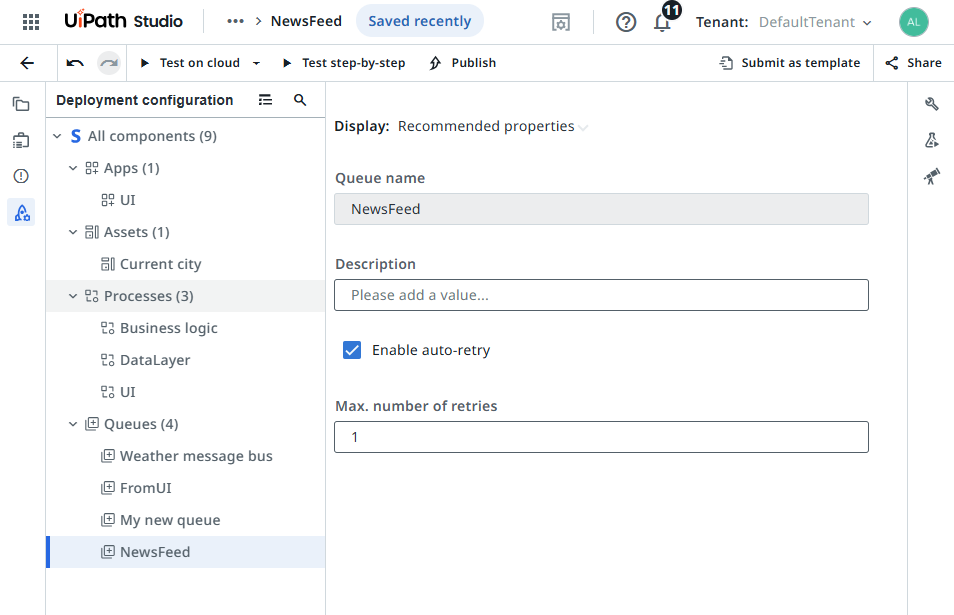
Task: Collapse the Assets (1) group
Action: (x=73, y=232)
